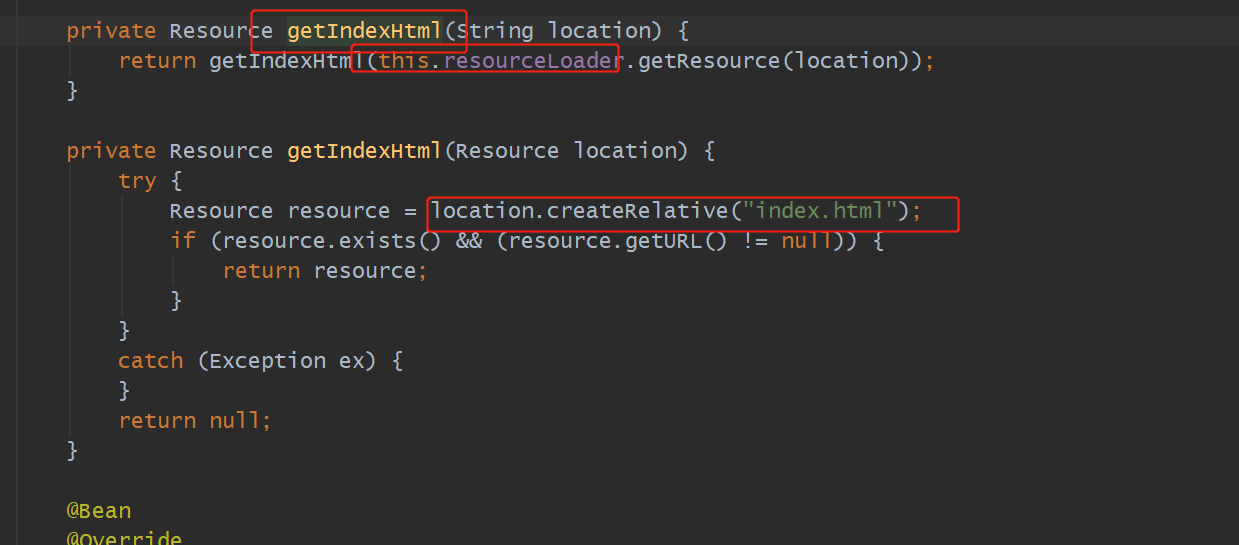Click the String parameter type
Viewport: 1239px width, 545px height.
click(495, 31)
